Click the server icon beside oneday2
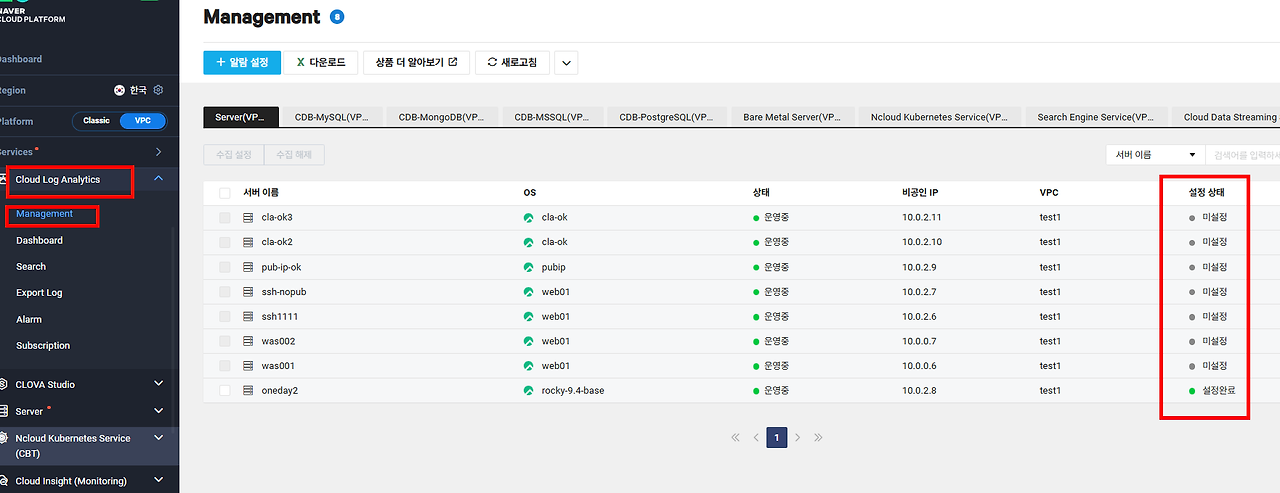Viewport: 1280px width, 493px height. pos(250,390)
